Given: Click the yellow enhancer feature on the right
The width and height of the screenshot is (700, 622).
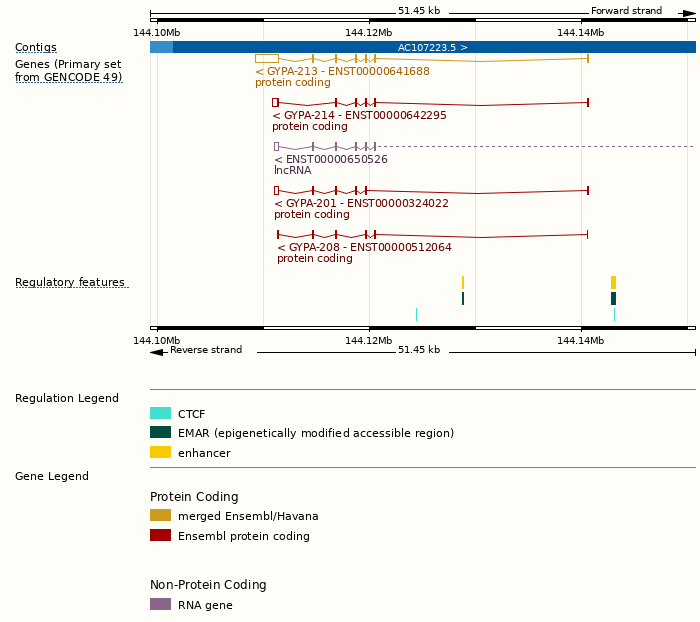Looking at the screenshot, I should click(x=613, y=282).
